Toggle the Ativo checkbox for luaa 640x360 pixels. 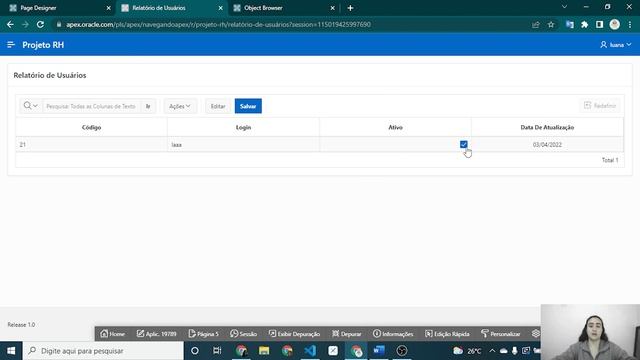pos(463,144)
